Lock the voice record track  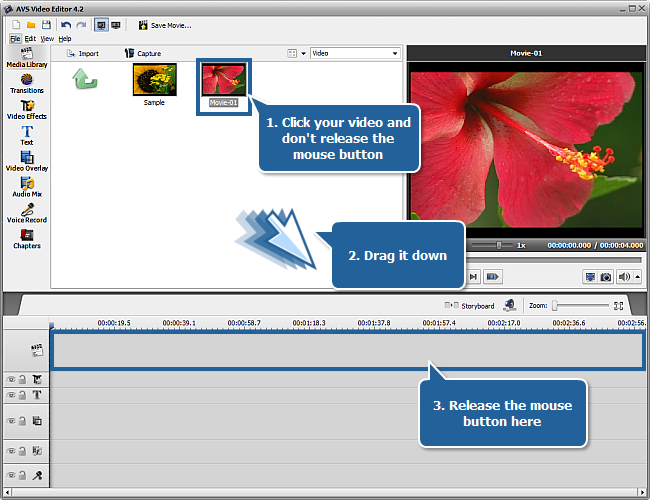coord(22,475)
